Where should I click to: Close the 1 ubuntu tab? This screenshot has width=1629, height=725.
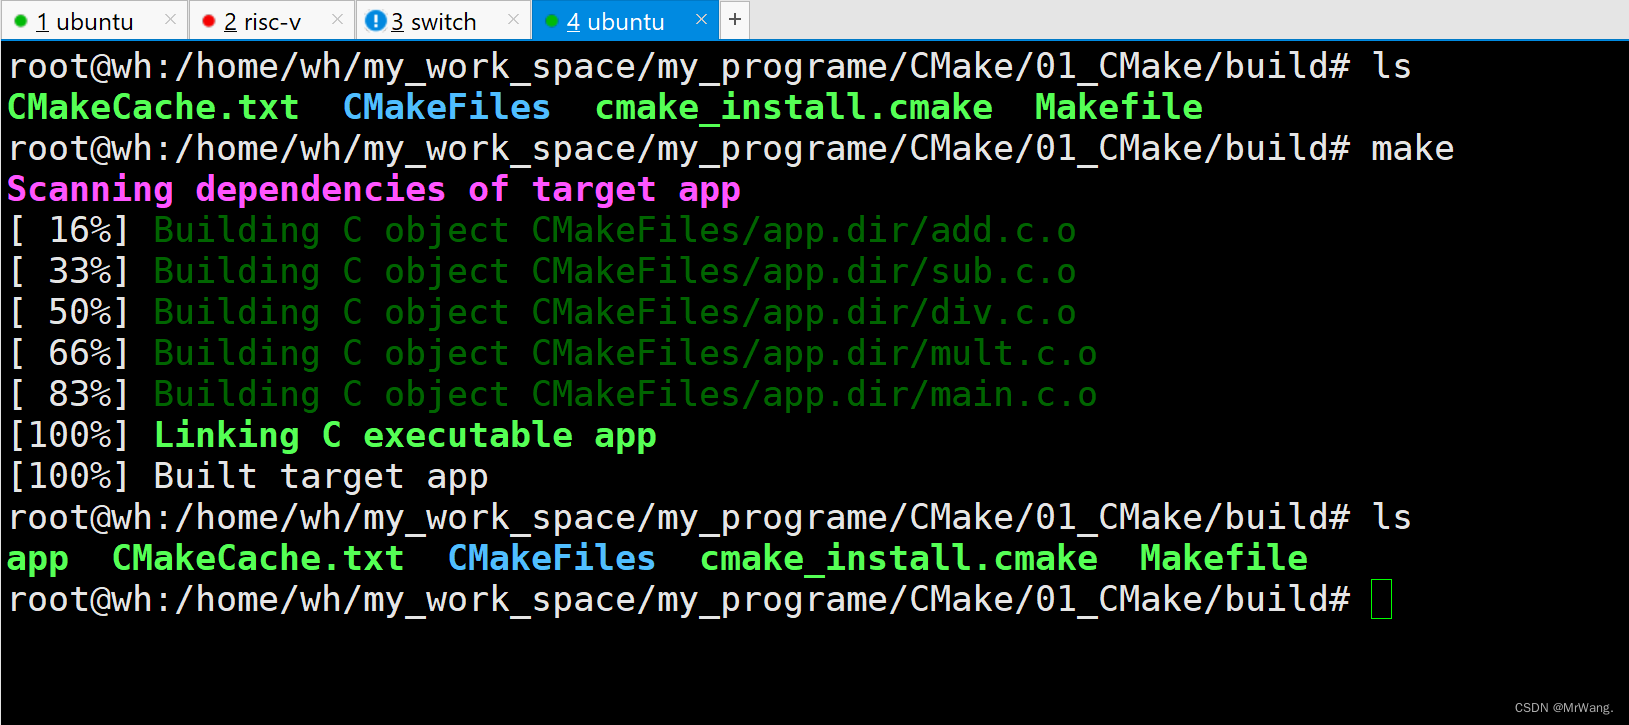pyautogui.click(x=170, y=19)
